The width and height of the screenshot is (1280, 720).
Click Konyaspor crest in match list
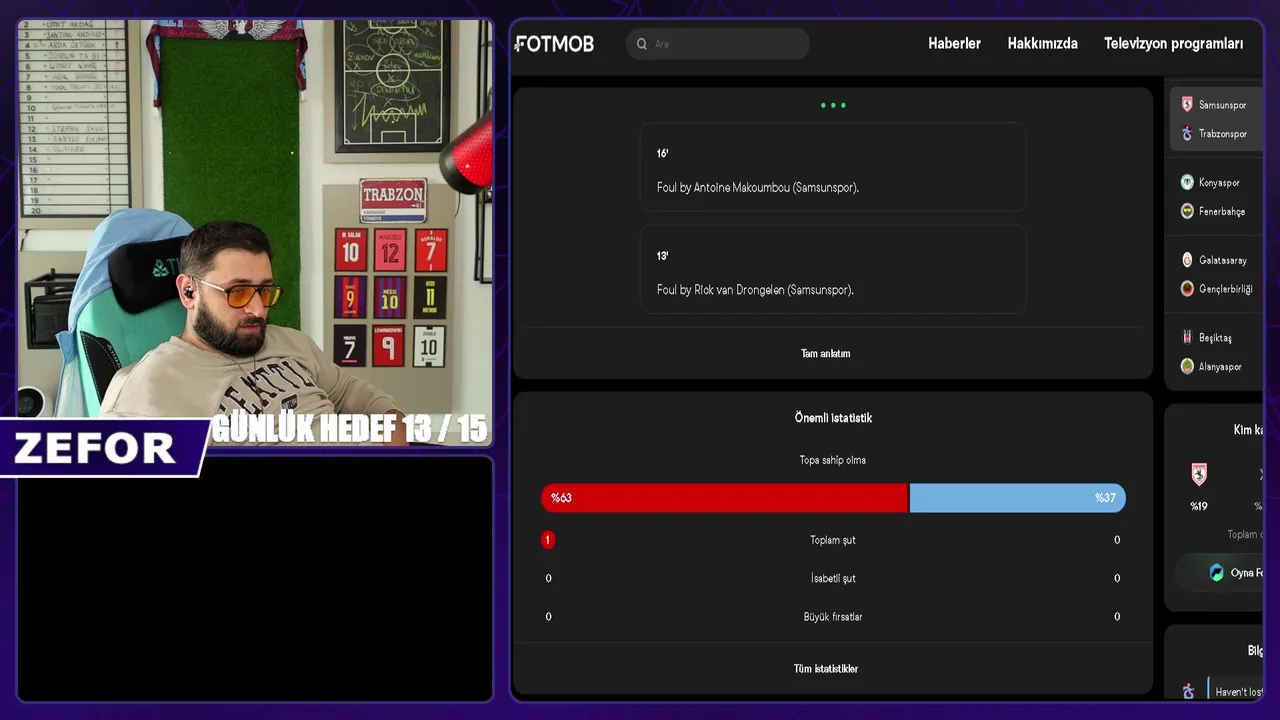(x=1187, y=183)
